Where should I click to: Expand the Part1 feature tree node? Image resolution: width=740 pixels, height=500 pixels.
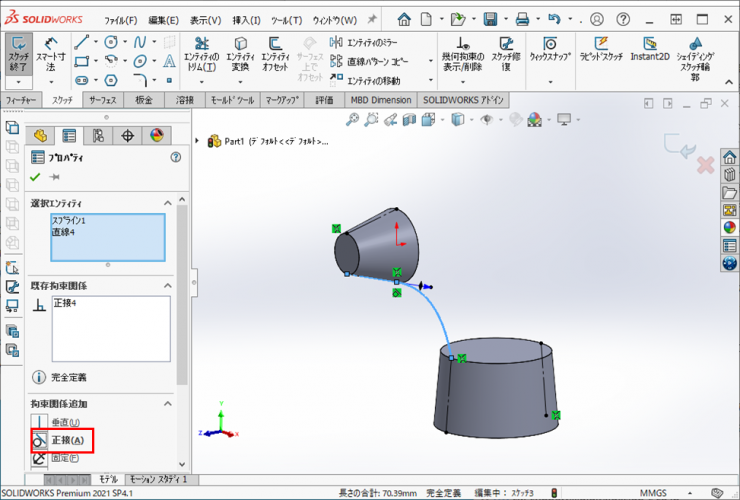[197, 141]
